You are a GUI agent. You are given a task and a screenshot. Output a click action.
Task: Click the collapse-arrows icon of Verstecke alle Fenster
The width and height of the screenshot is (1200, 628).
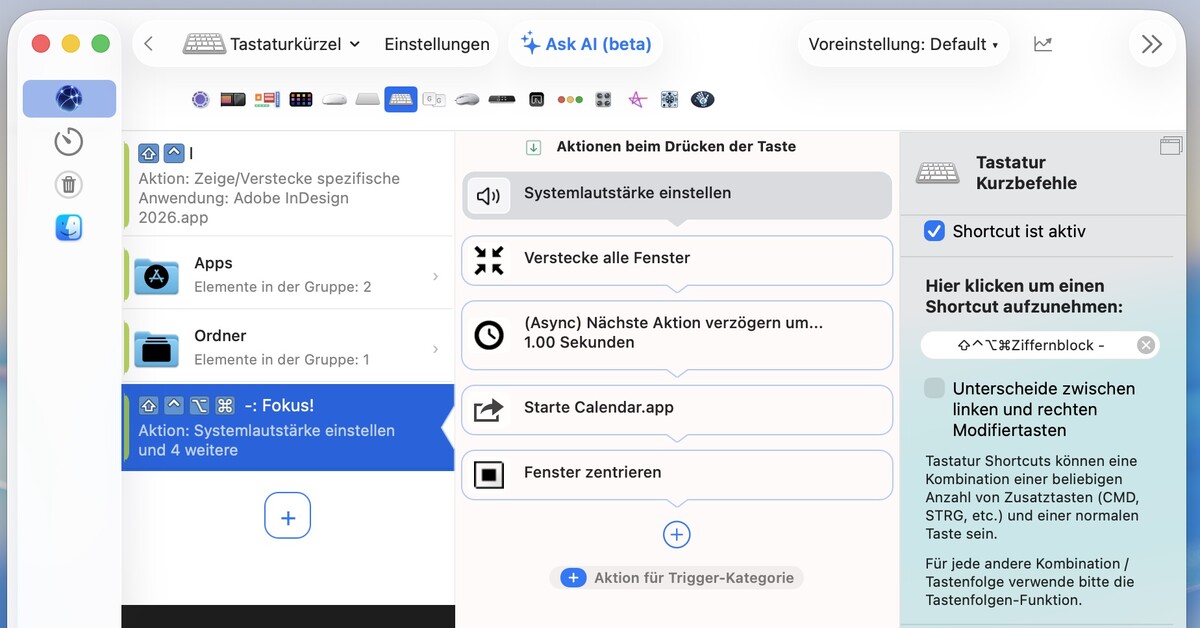point(488,260)
